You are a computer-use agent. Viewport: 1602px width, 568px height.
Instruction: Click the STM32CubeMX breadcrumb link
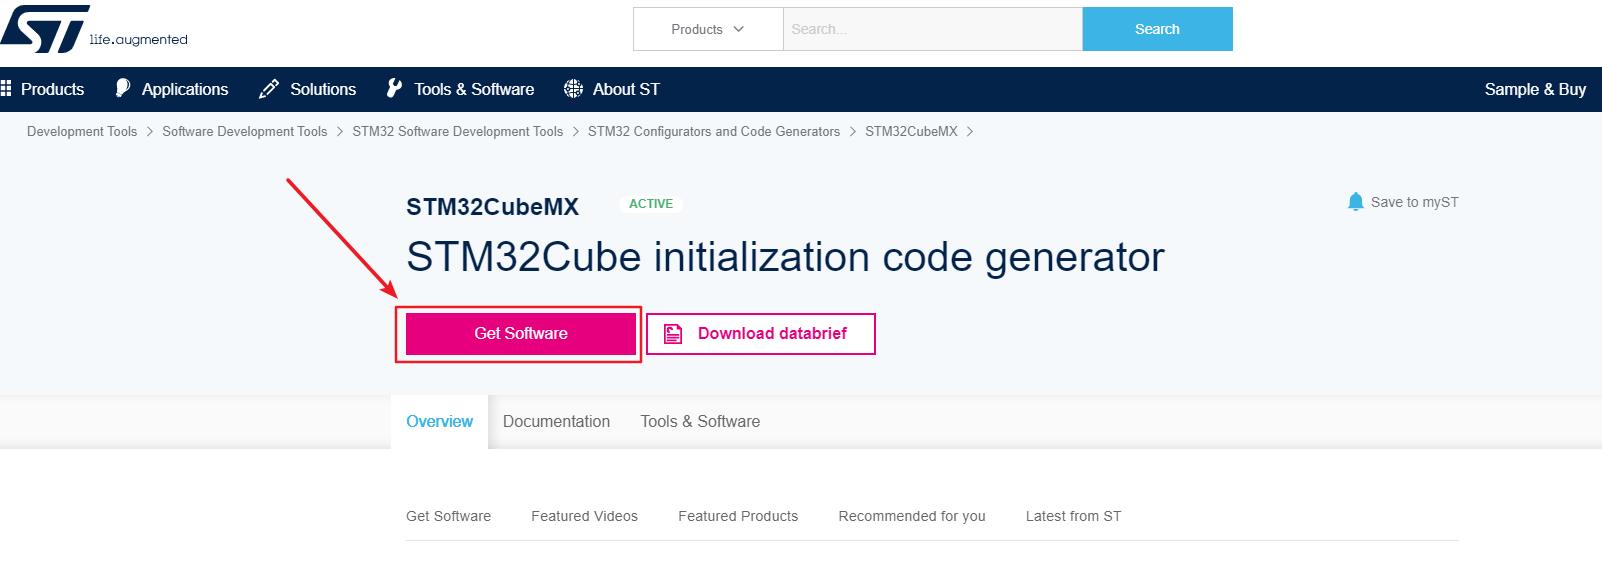(911, 132)
